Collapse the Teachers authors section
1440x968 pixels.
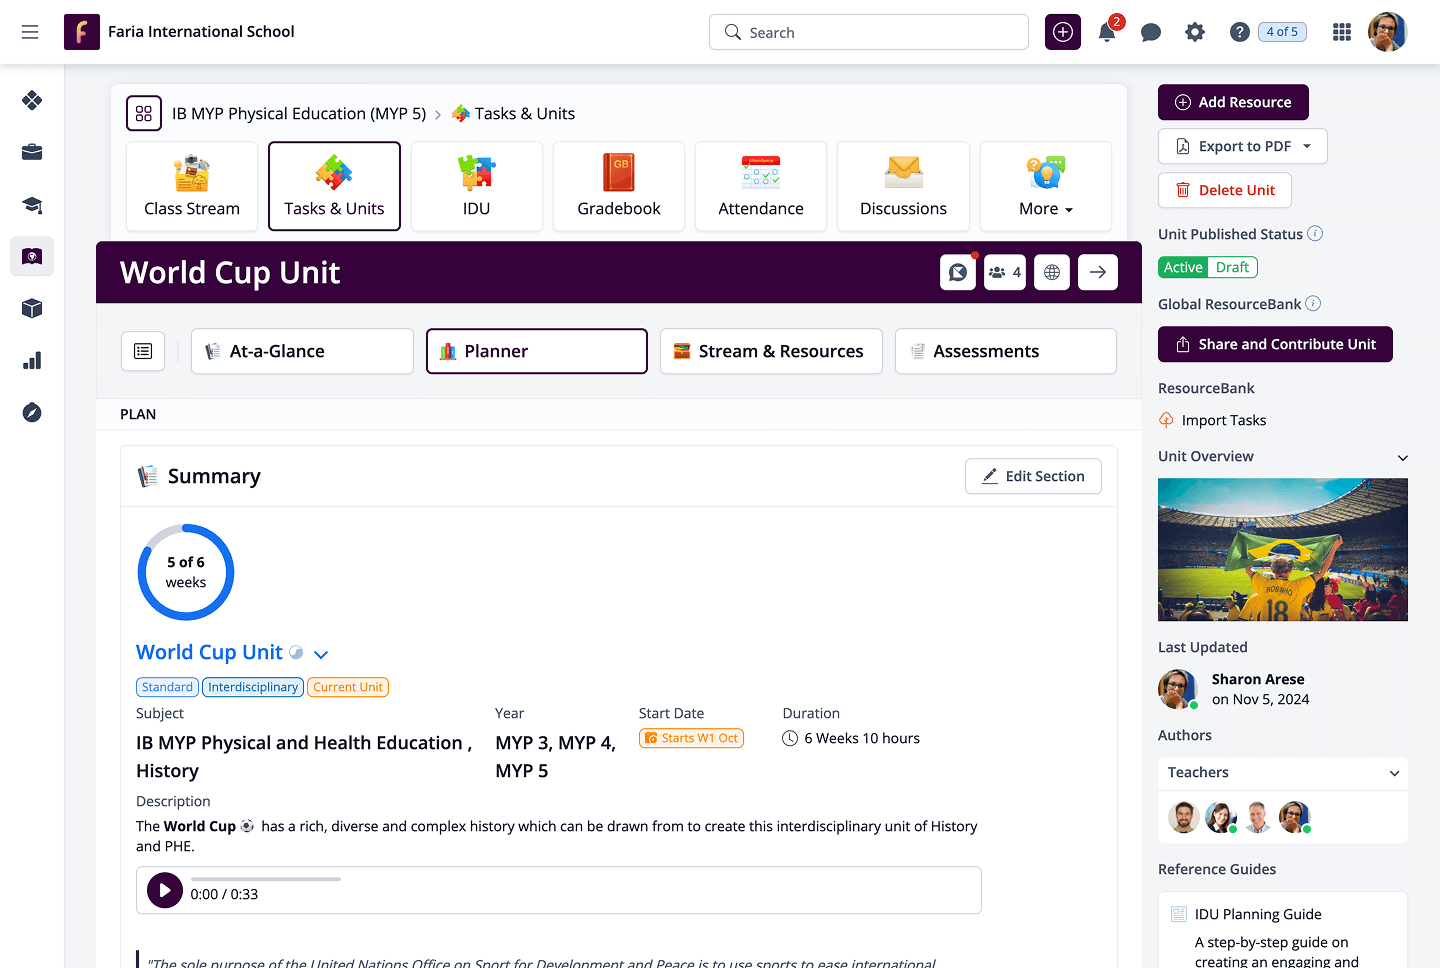(x=1394, y=773)
